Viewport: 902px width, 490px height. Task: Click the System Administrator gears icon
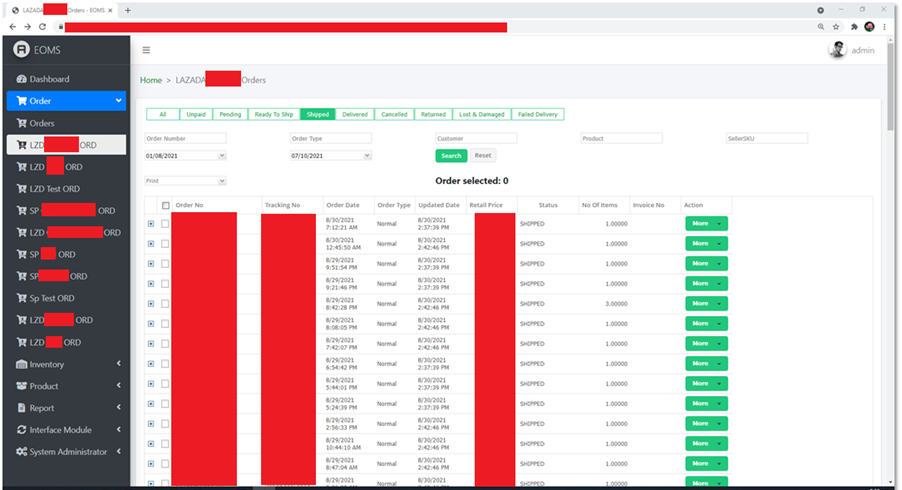21,451
